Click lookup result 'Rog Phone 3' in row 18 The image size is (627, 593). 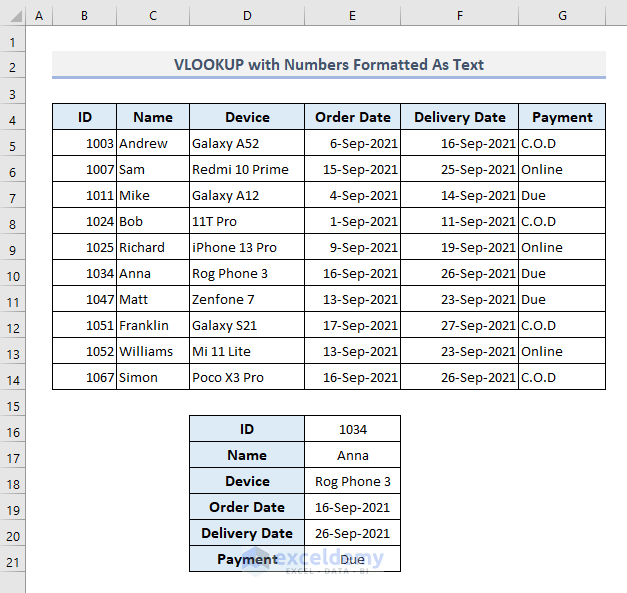(353, 481)
